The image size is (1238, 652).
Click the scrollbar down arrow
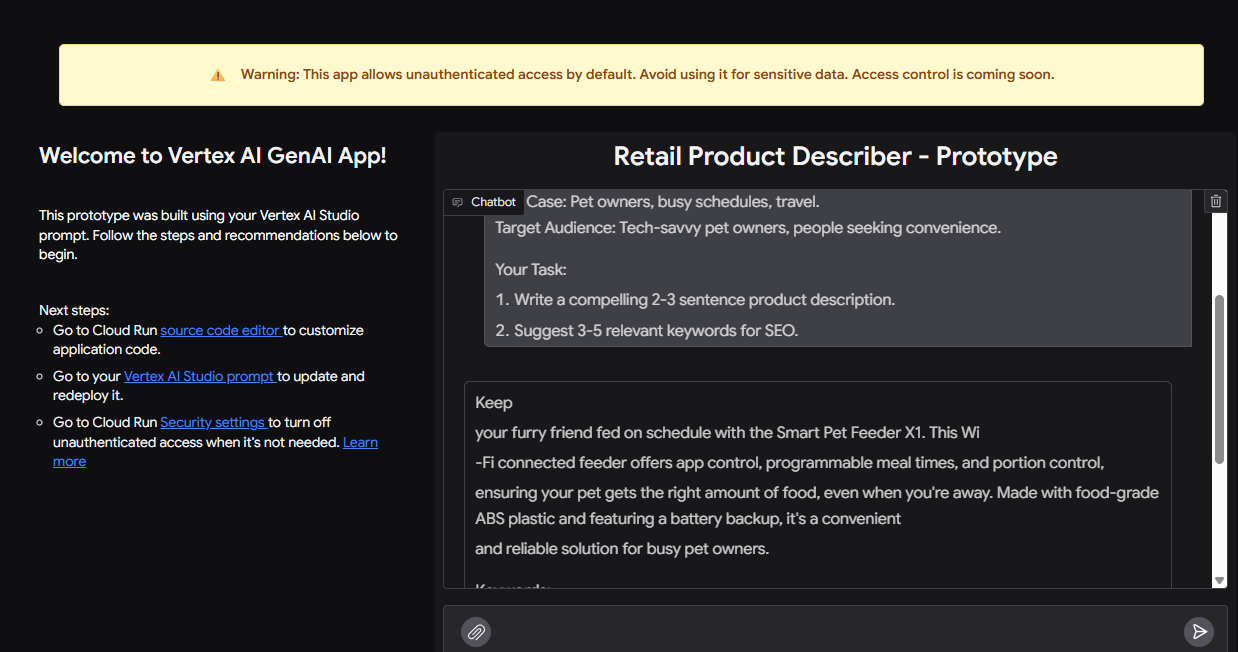point(1219,580)
